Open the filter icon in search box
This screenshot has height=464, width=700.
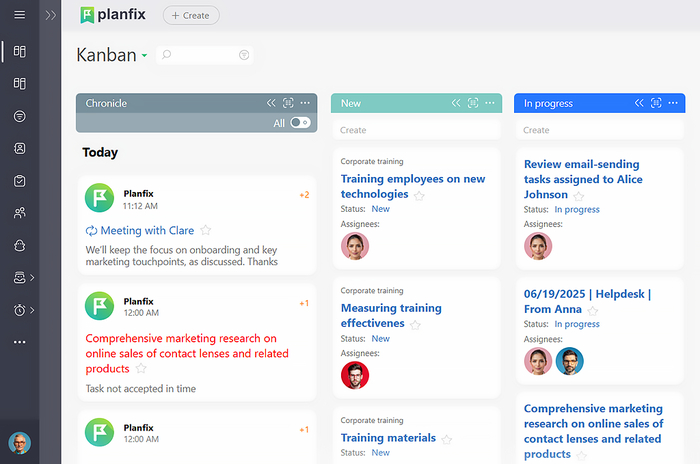(244, 55)
